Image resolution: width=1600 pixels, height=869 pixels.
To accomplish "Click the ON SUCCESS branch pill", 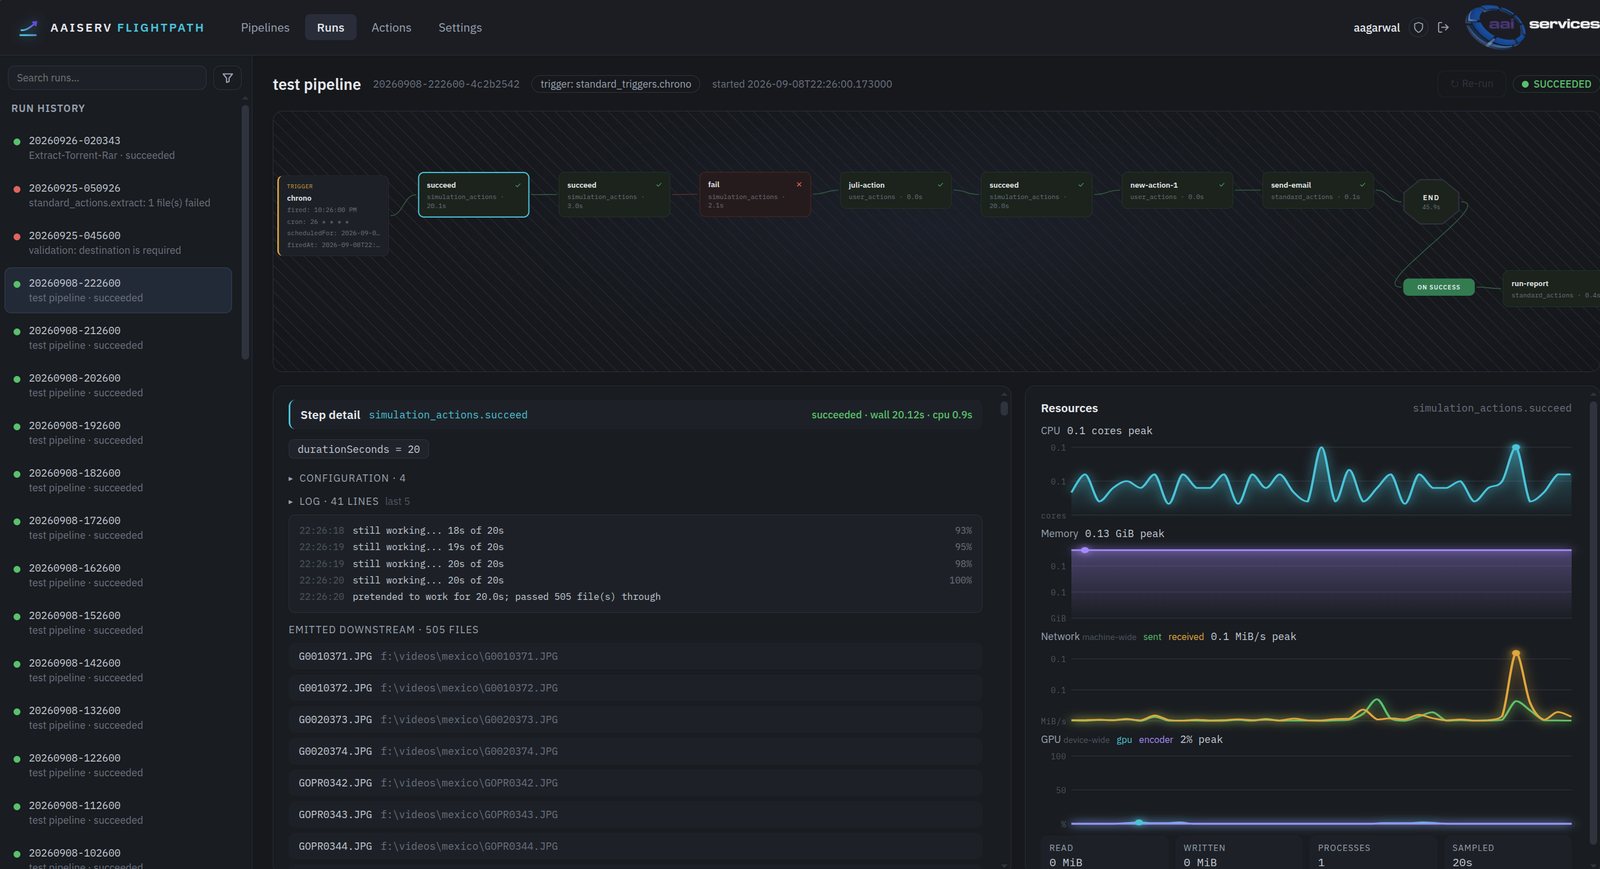I will 1438,287.
